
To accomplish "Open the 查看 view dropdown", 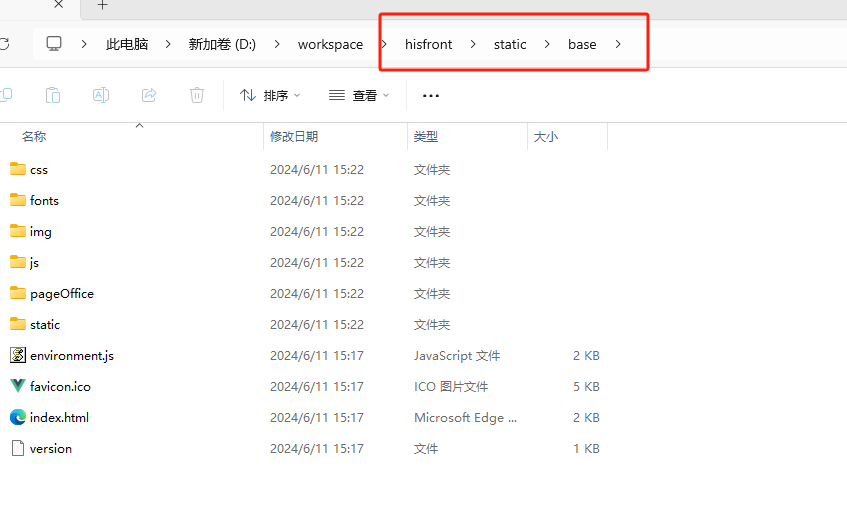I will point(359,96).
